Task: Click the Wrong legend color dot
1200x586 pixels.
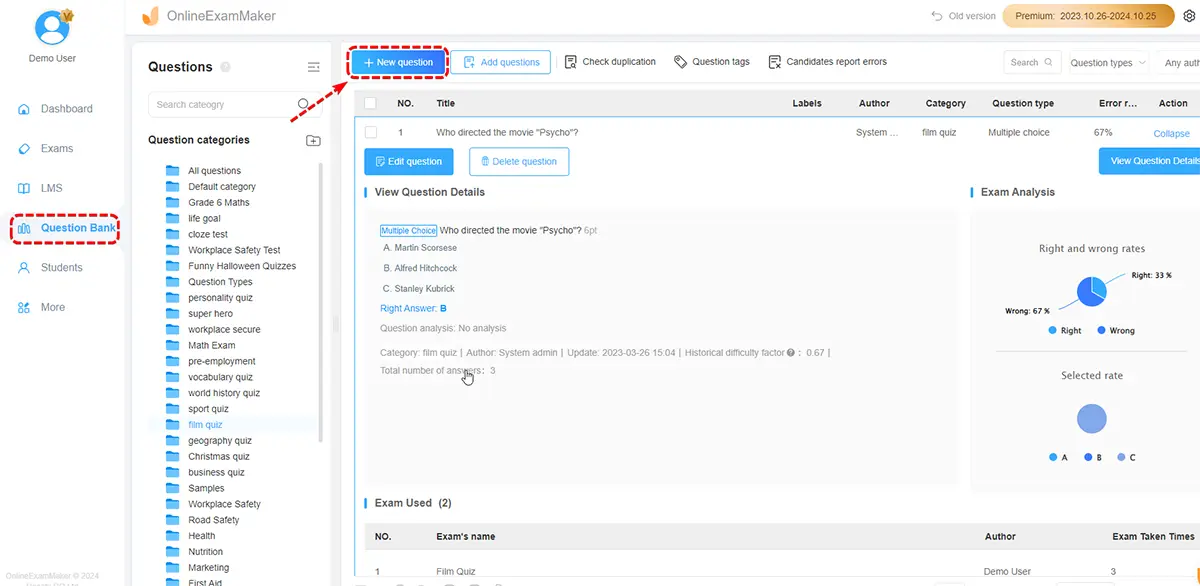Action: (x=1101, y=330)
